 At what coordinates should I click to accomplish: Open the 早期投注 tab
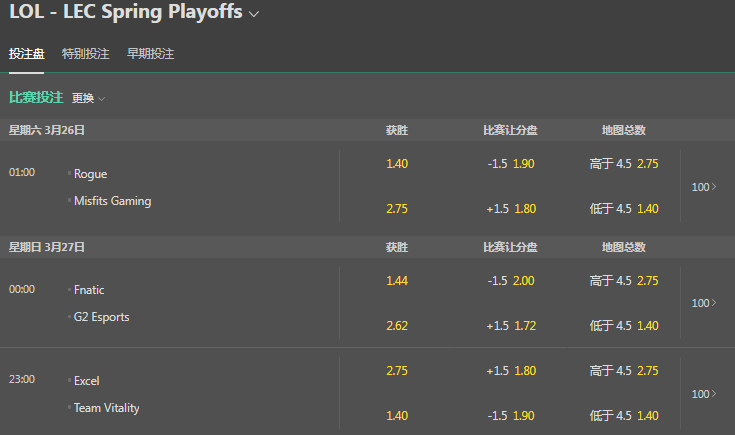[x=150, y=54]
